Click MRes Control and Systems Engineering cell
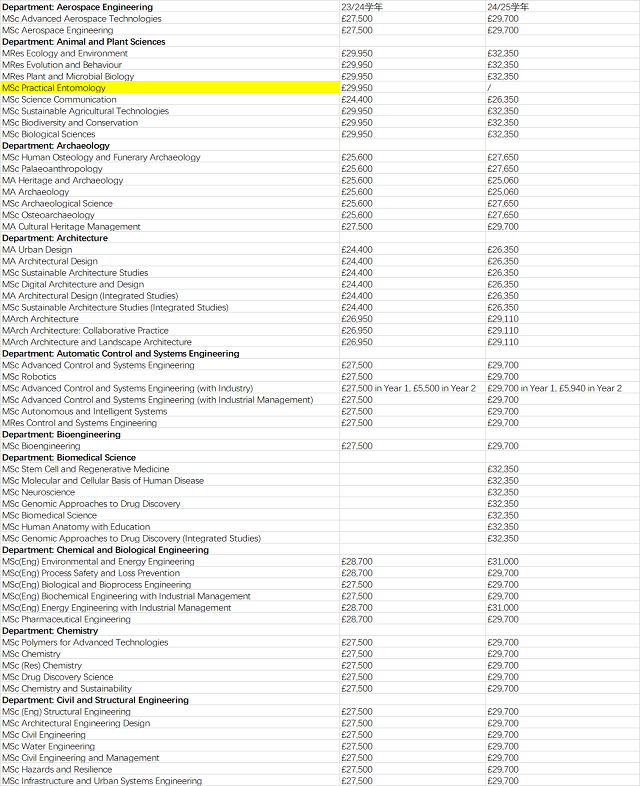The height and width of the screenshot is (786, 640). pyautogui.click(x=170, y=423)
